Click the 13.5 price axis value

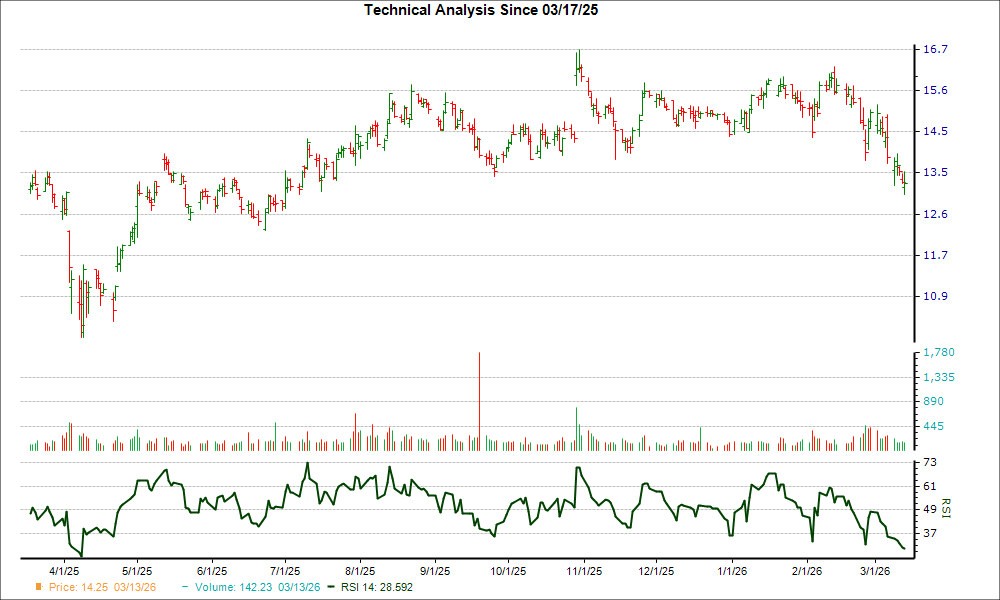[x=935, y=172]
